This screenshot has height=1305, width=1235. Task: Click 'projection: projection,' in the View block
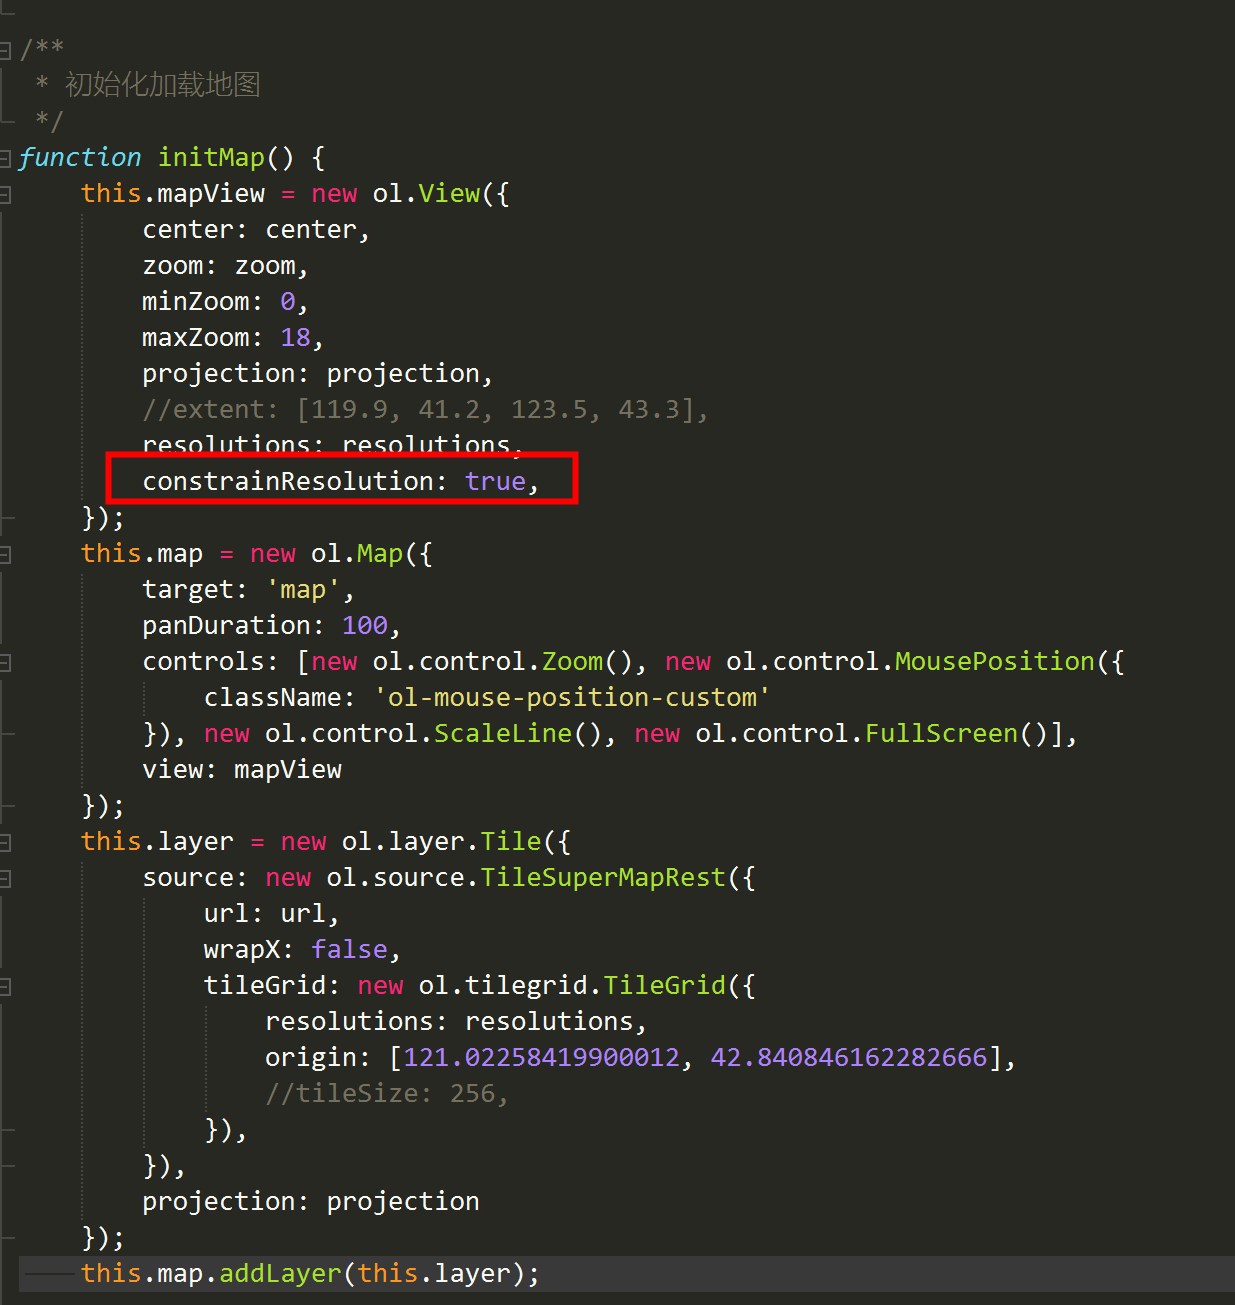coord(318,373)
